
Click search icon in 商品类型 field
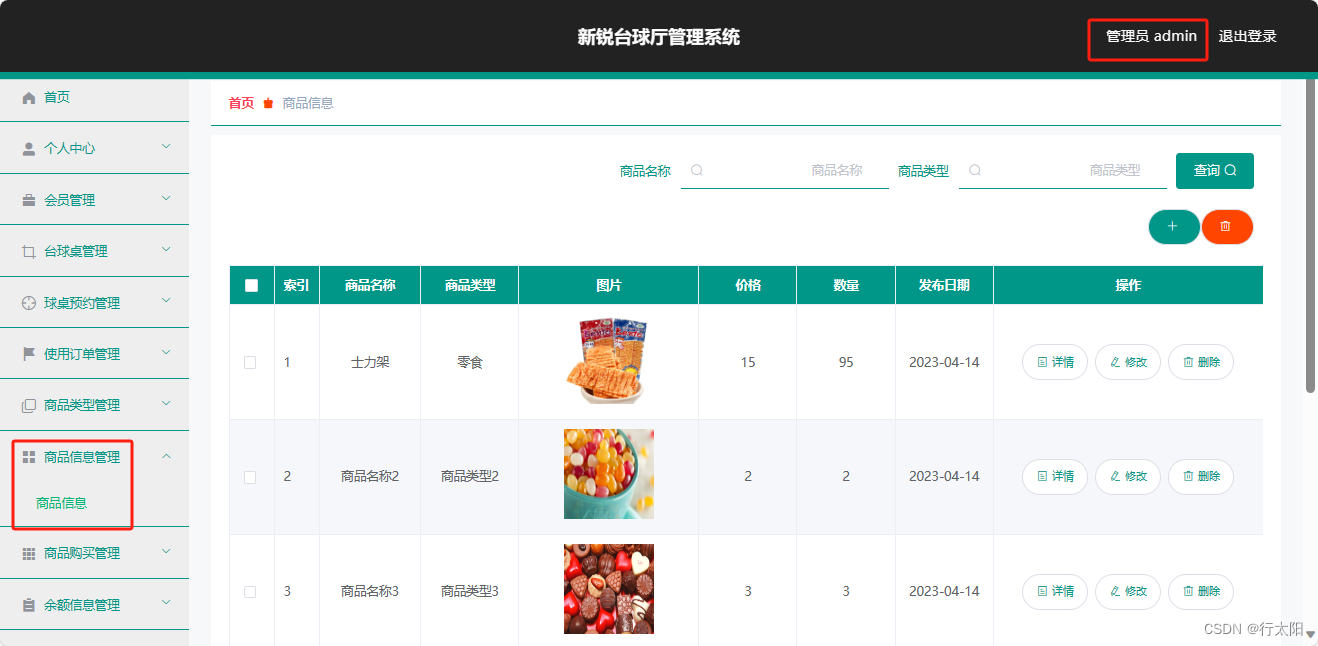[x=975, y=170]
